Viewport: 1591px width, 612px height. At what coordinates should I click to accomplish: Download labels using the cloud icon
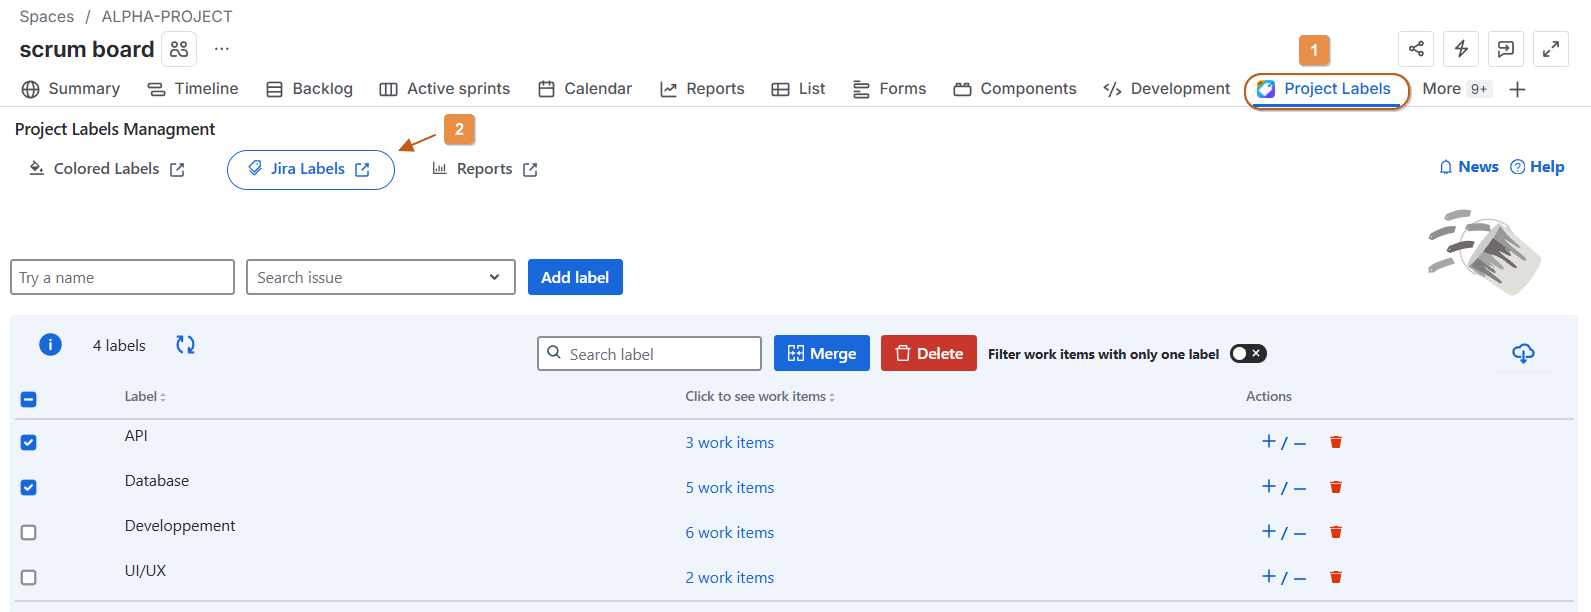tap(1523, 353)
